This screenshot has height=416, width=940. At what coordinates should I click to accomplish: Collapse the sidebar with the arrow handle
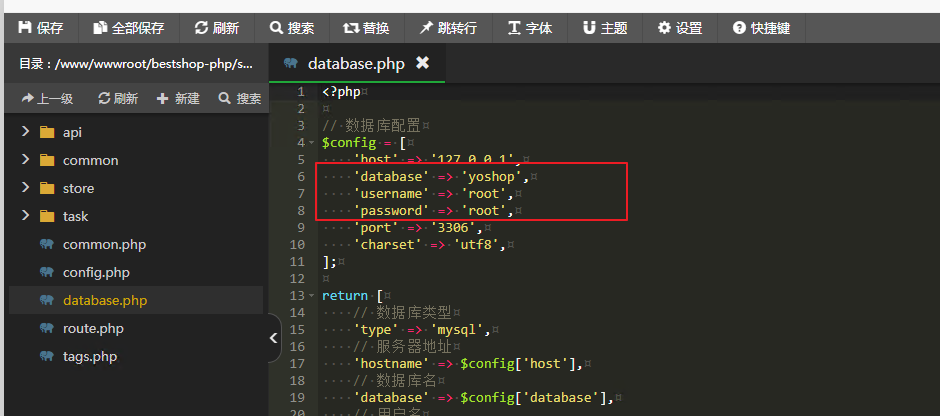point(274,339)
